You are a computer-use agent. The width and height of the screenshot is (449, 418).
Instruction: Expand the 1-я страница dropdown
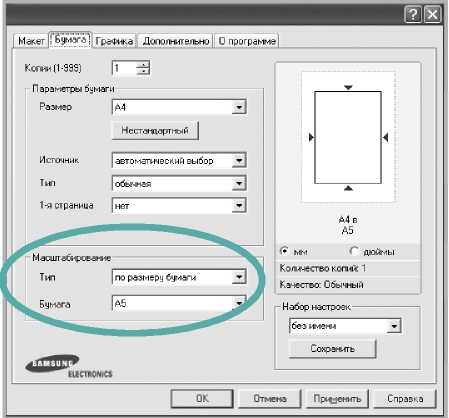(x=179, y=206)
